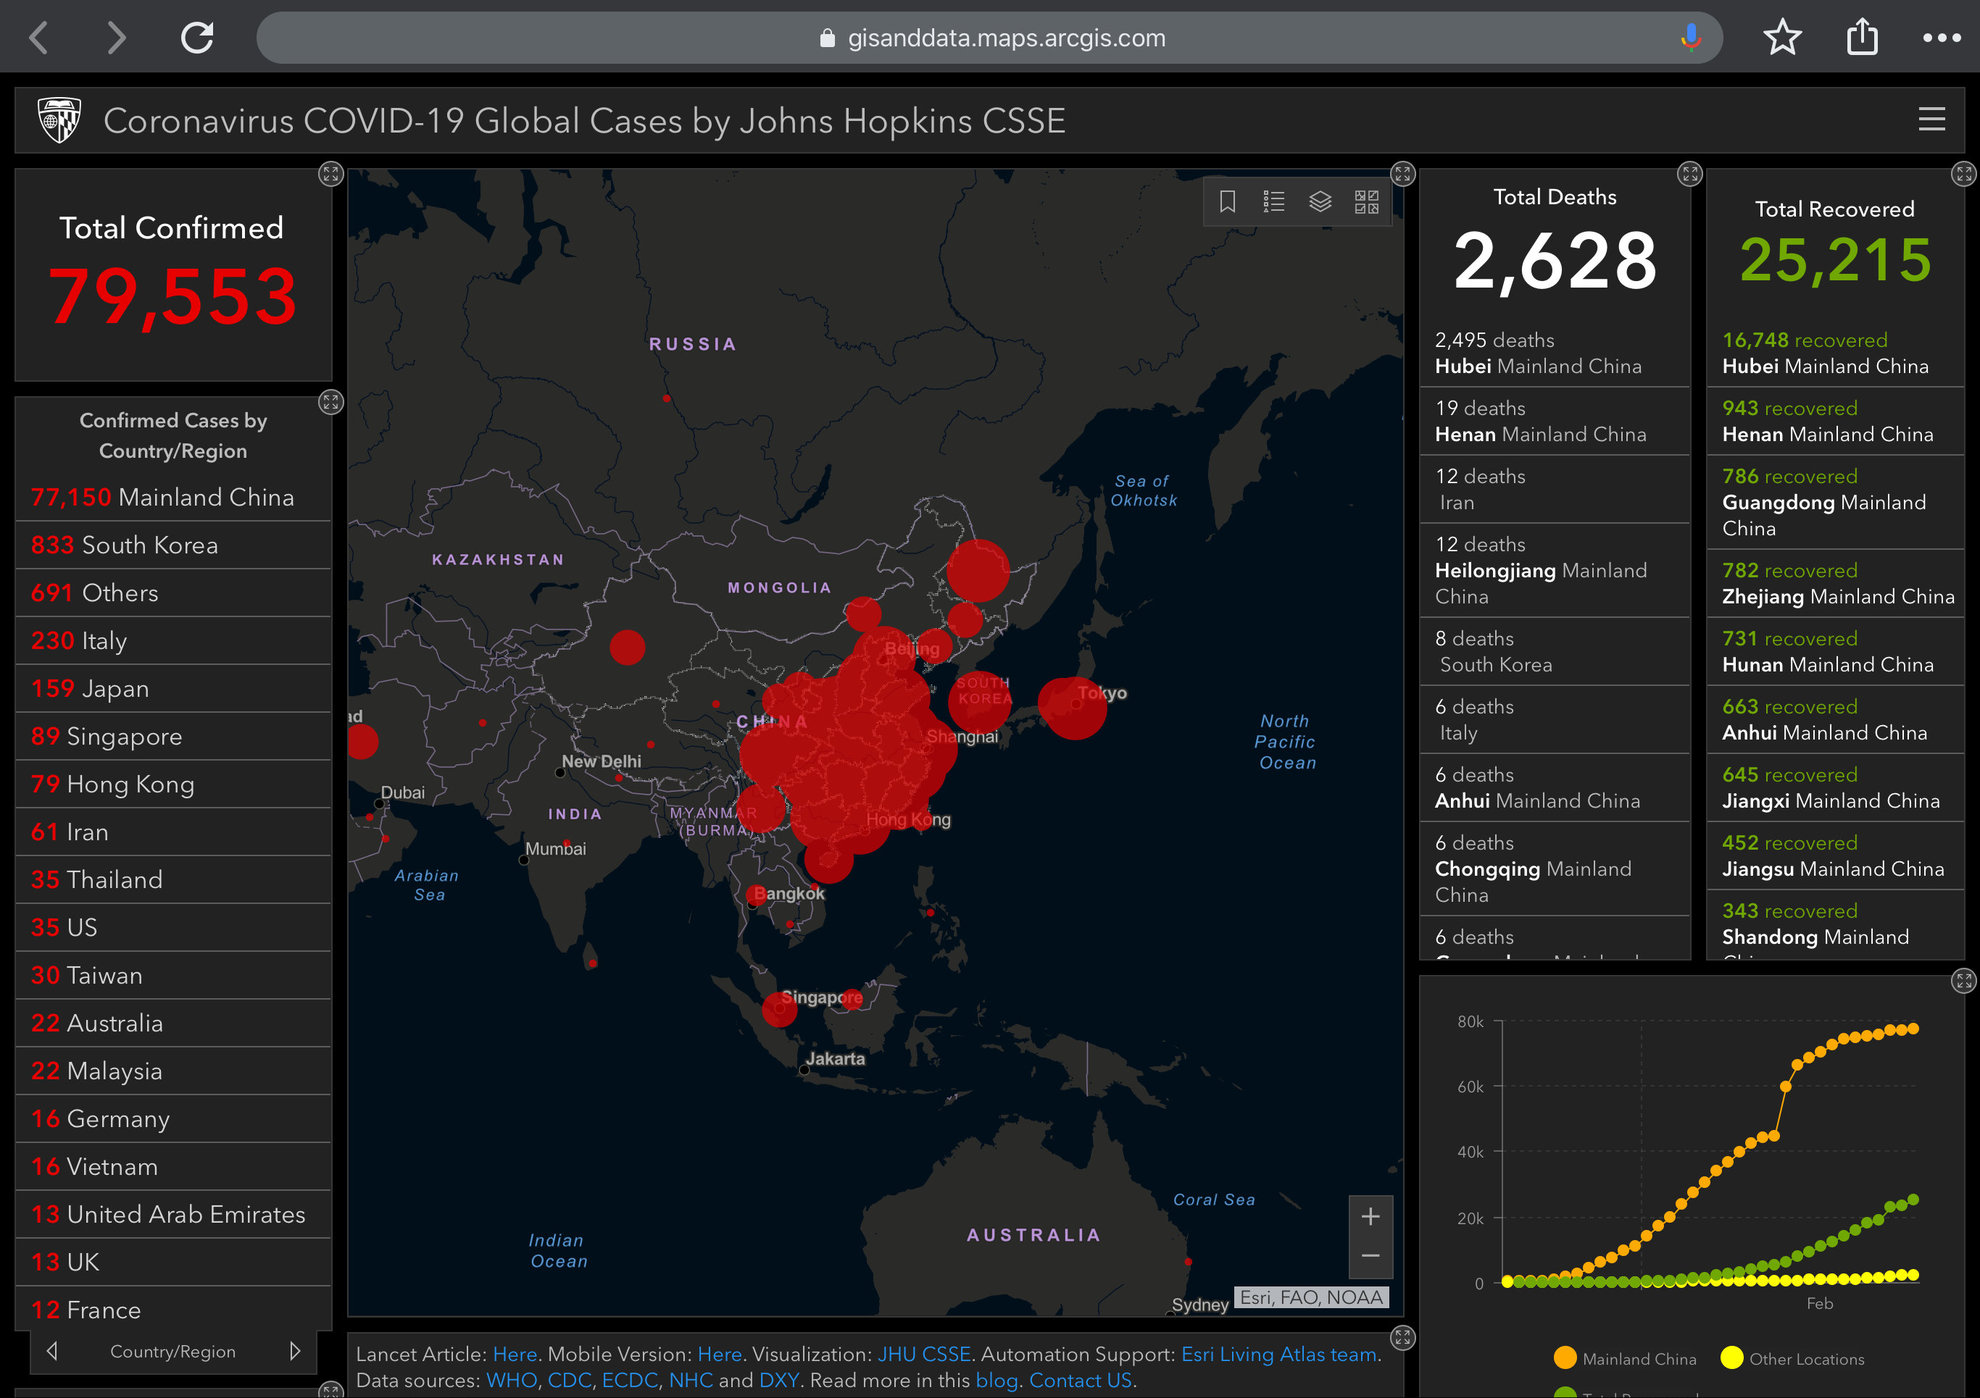Viewport: 1980px width, 1398px height.
Task: Zoom in on the map
Action: [1370, 1217]
